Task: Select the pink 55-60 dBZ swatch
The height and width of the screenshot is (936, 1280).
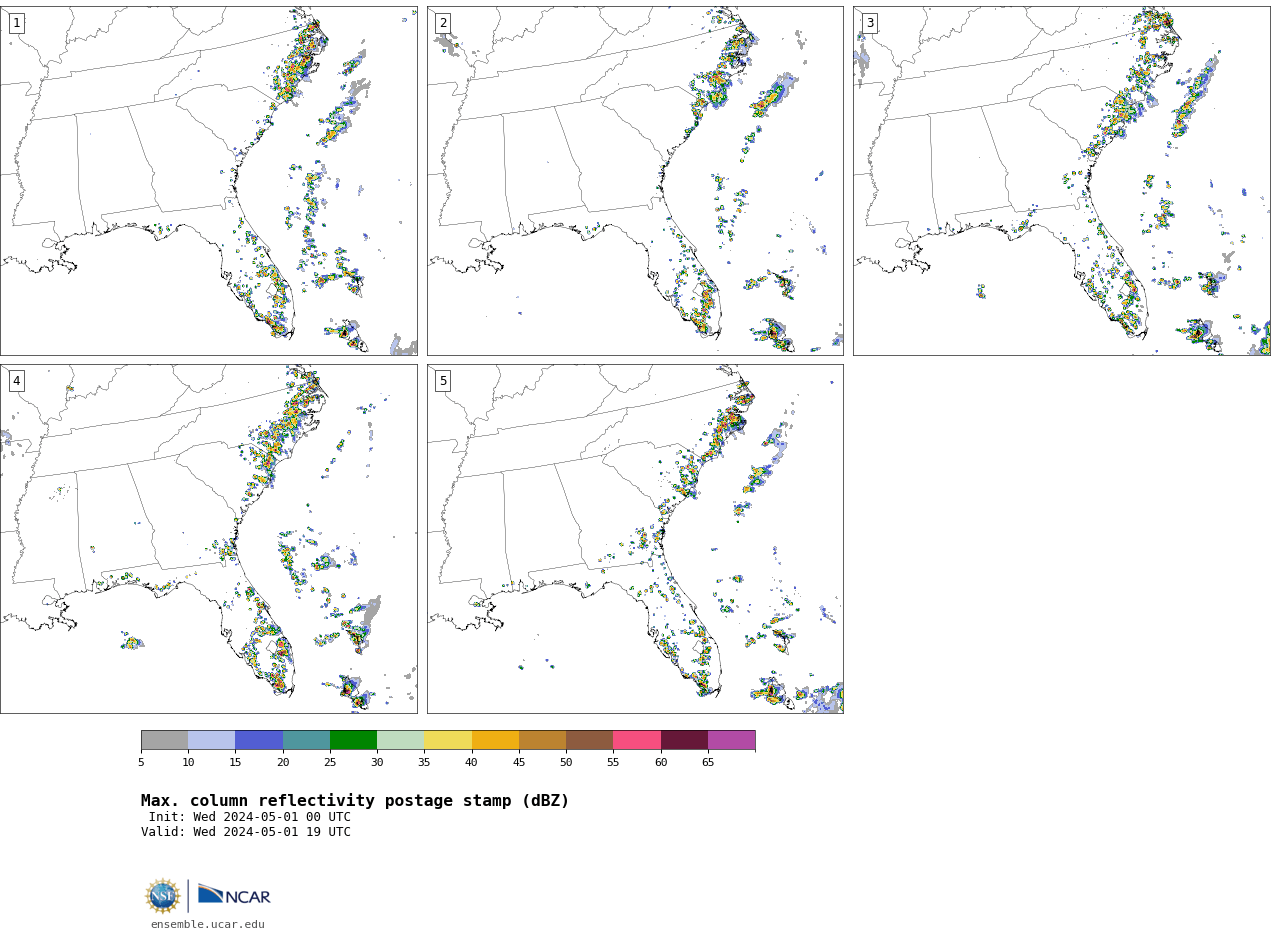Action: point(637,740)
